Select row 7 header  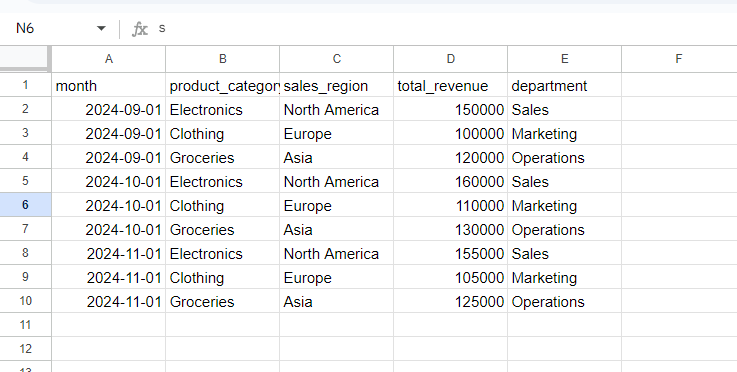point(25,229)
